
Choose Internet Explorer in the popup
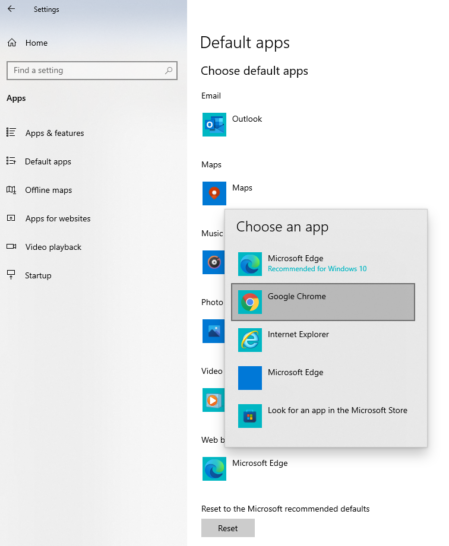tap(323, 340)
